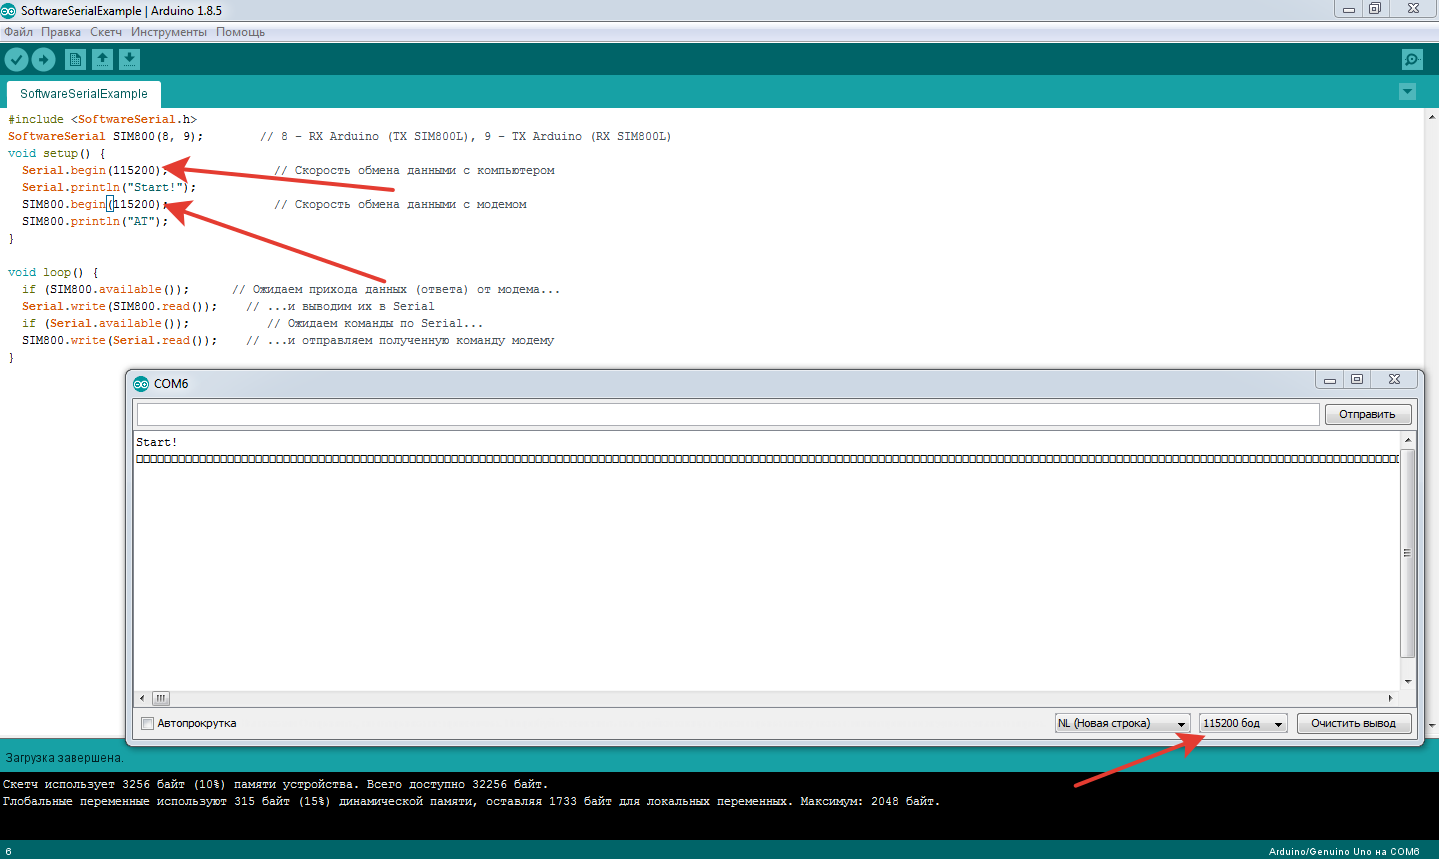Open the Файл menu
The width and height of the screenshot is (1439, 859).
[19, 32]
